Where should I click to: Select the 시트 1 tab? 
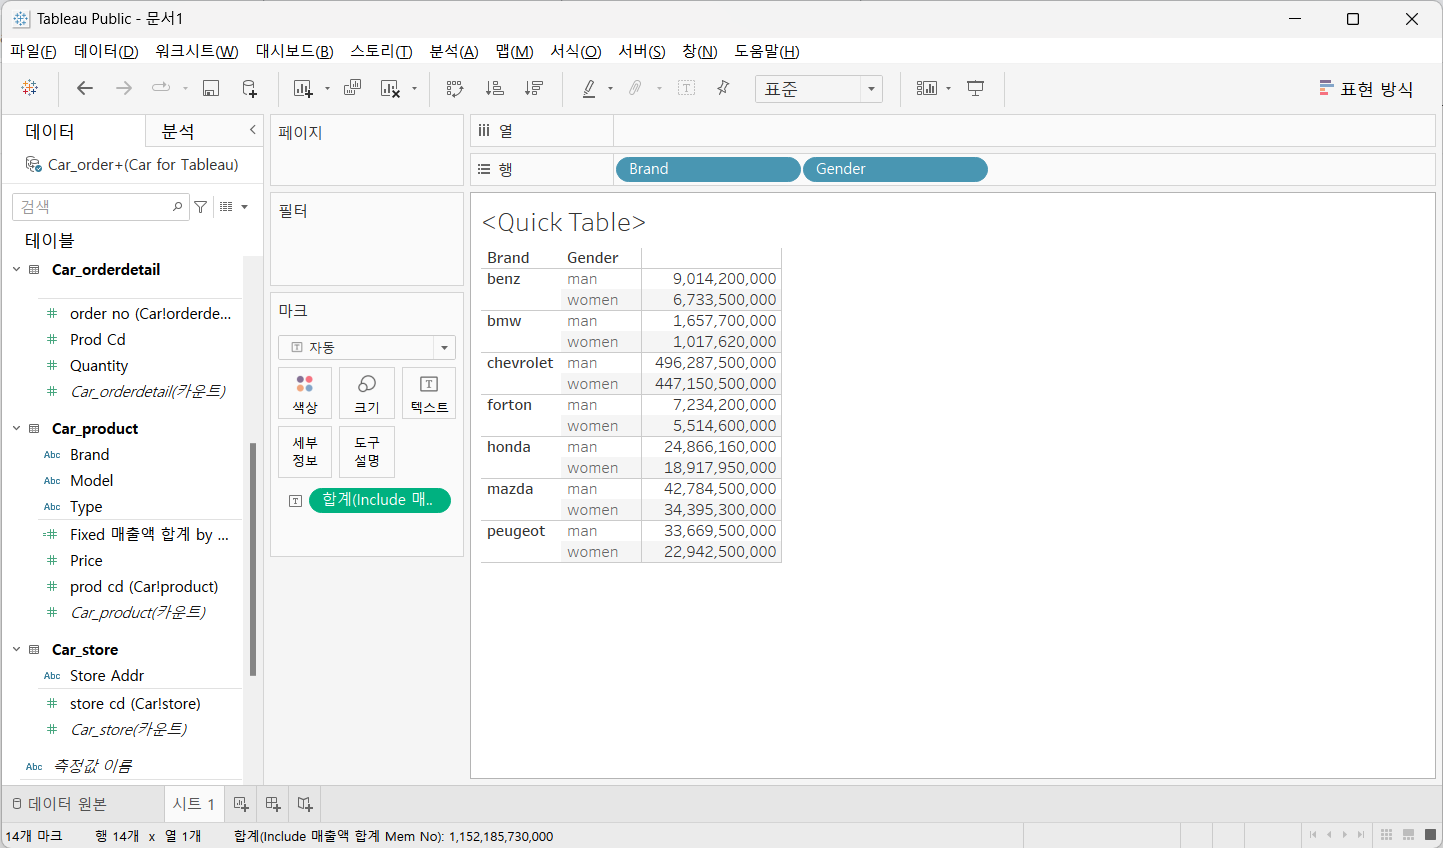tap(194, 804)
